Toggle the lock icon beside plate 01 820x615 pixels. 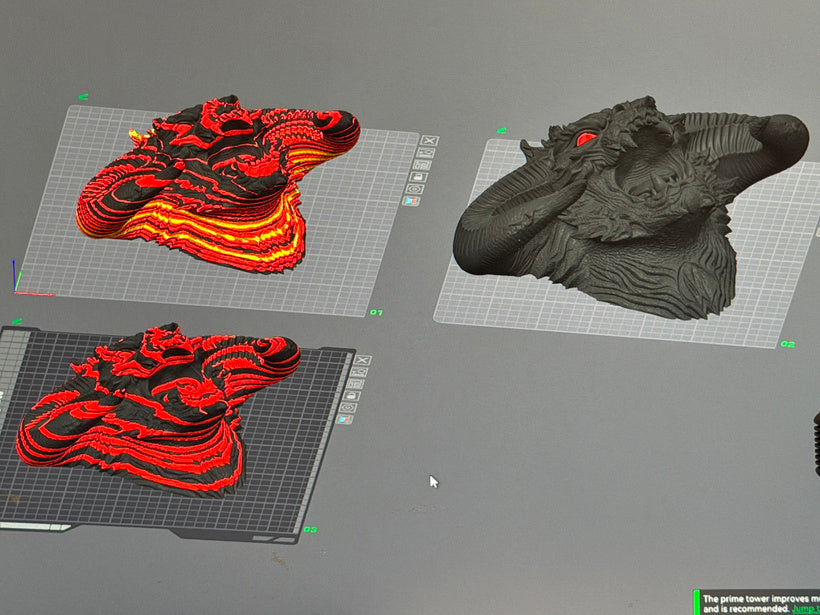coord(419,177)
